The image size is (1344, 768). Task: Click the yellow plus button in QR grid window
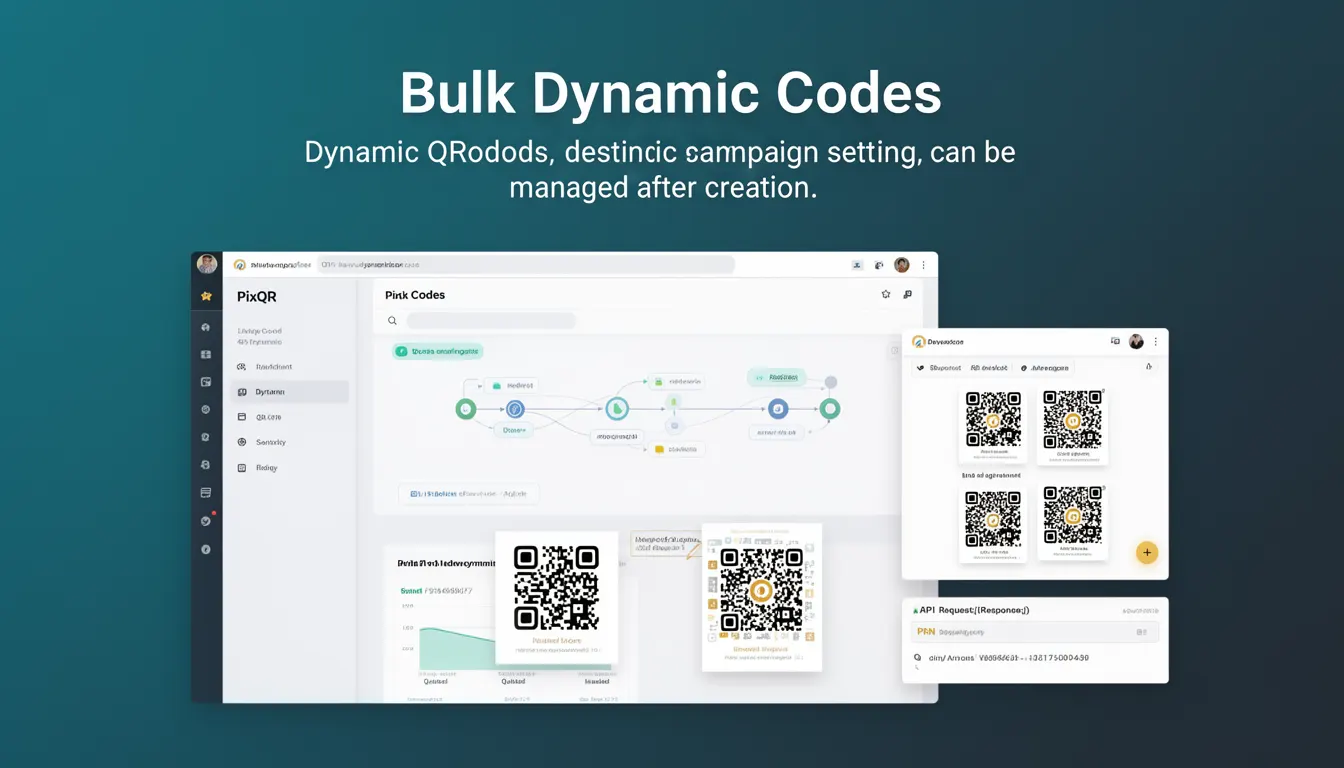tap(1147, 552)
